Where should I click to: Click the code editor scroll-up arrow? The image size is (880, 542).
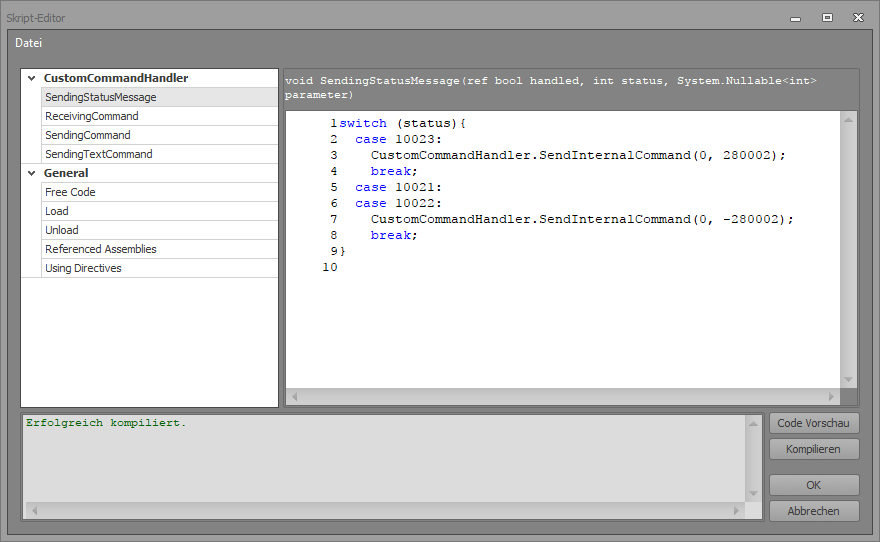[x=848, y=120]
